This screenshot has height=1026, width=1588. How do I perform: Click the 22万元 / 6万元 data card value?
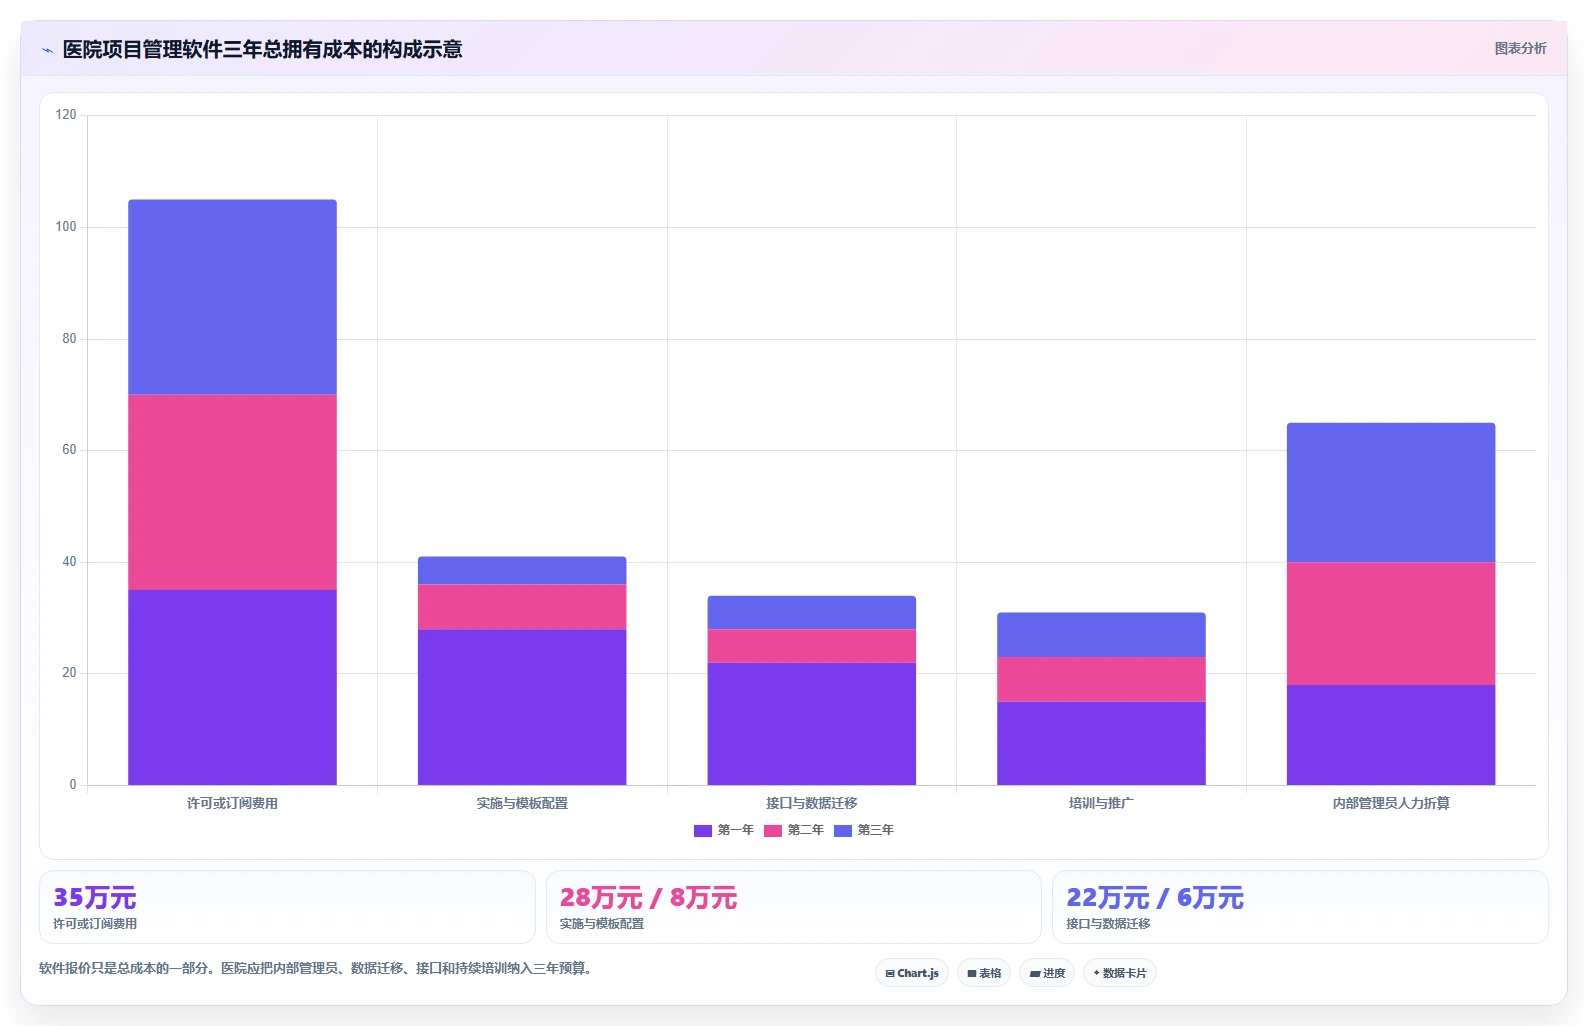point(1155,898)
